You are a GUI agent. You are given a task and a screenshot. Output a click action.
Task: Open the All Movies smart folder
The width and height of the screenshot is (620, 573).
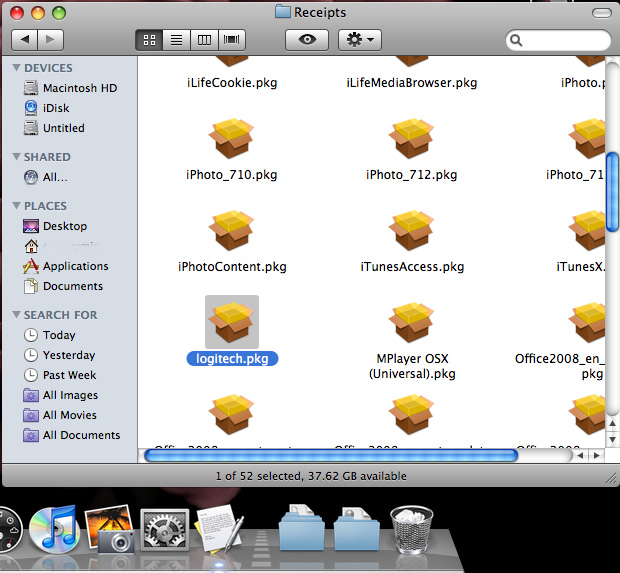pyautogui.click(x=60, y=415)
